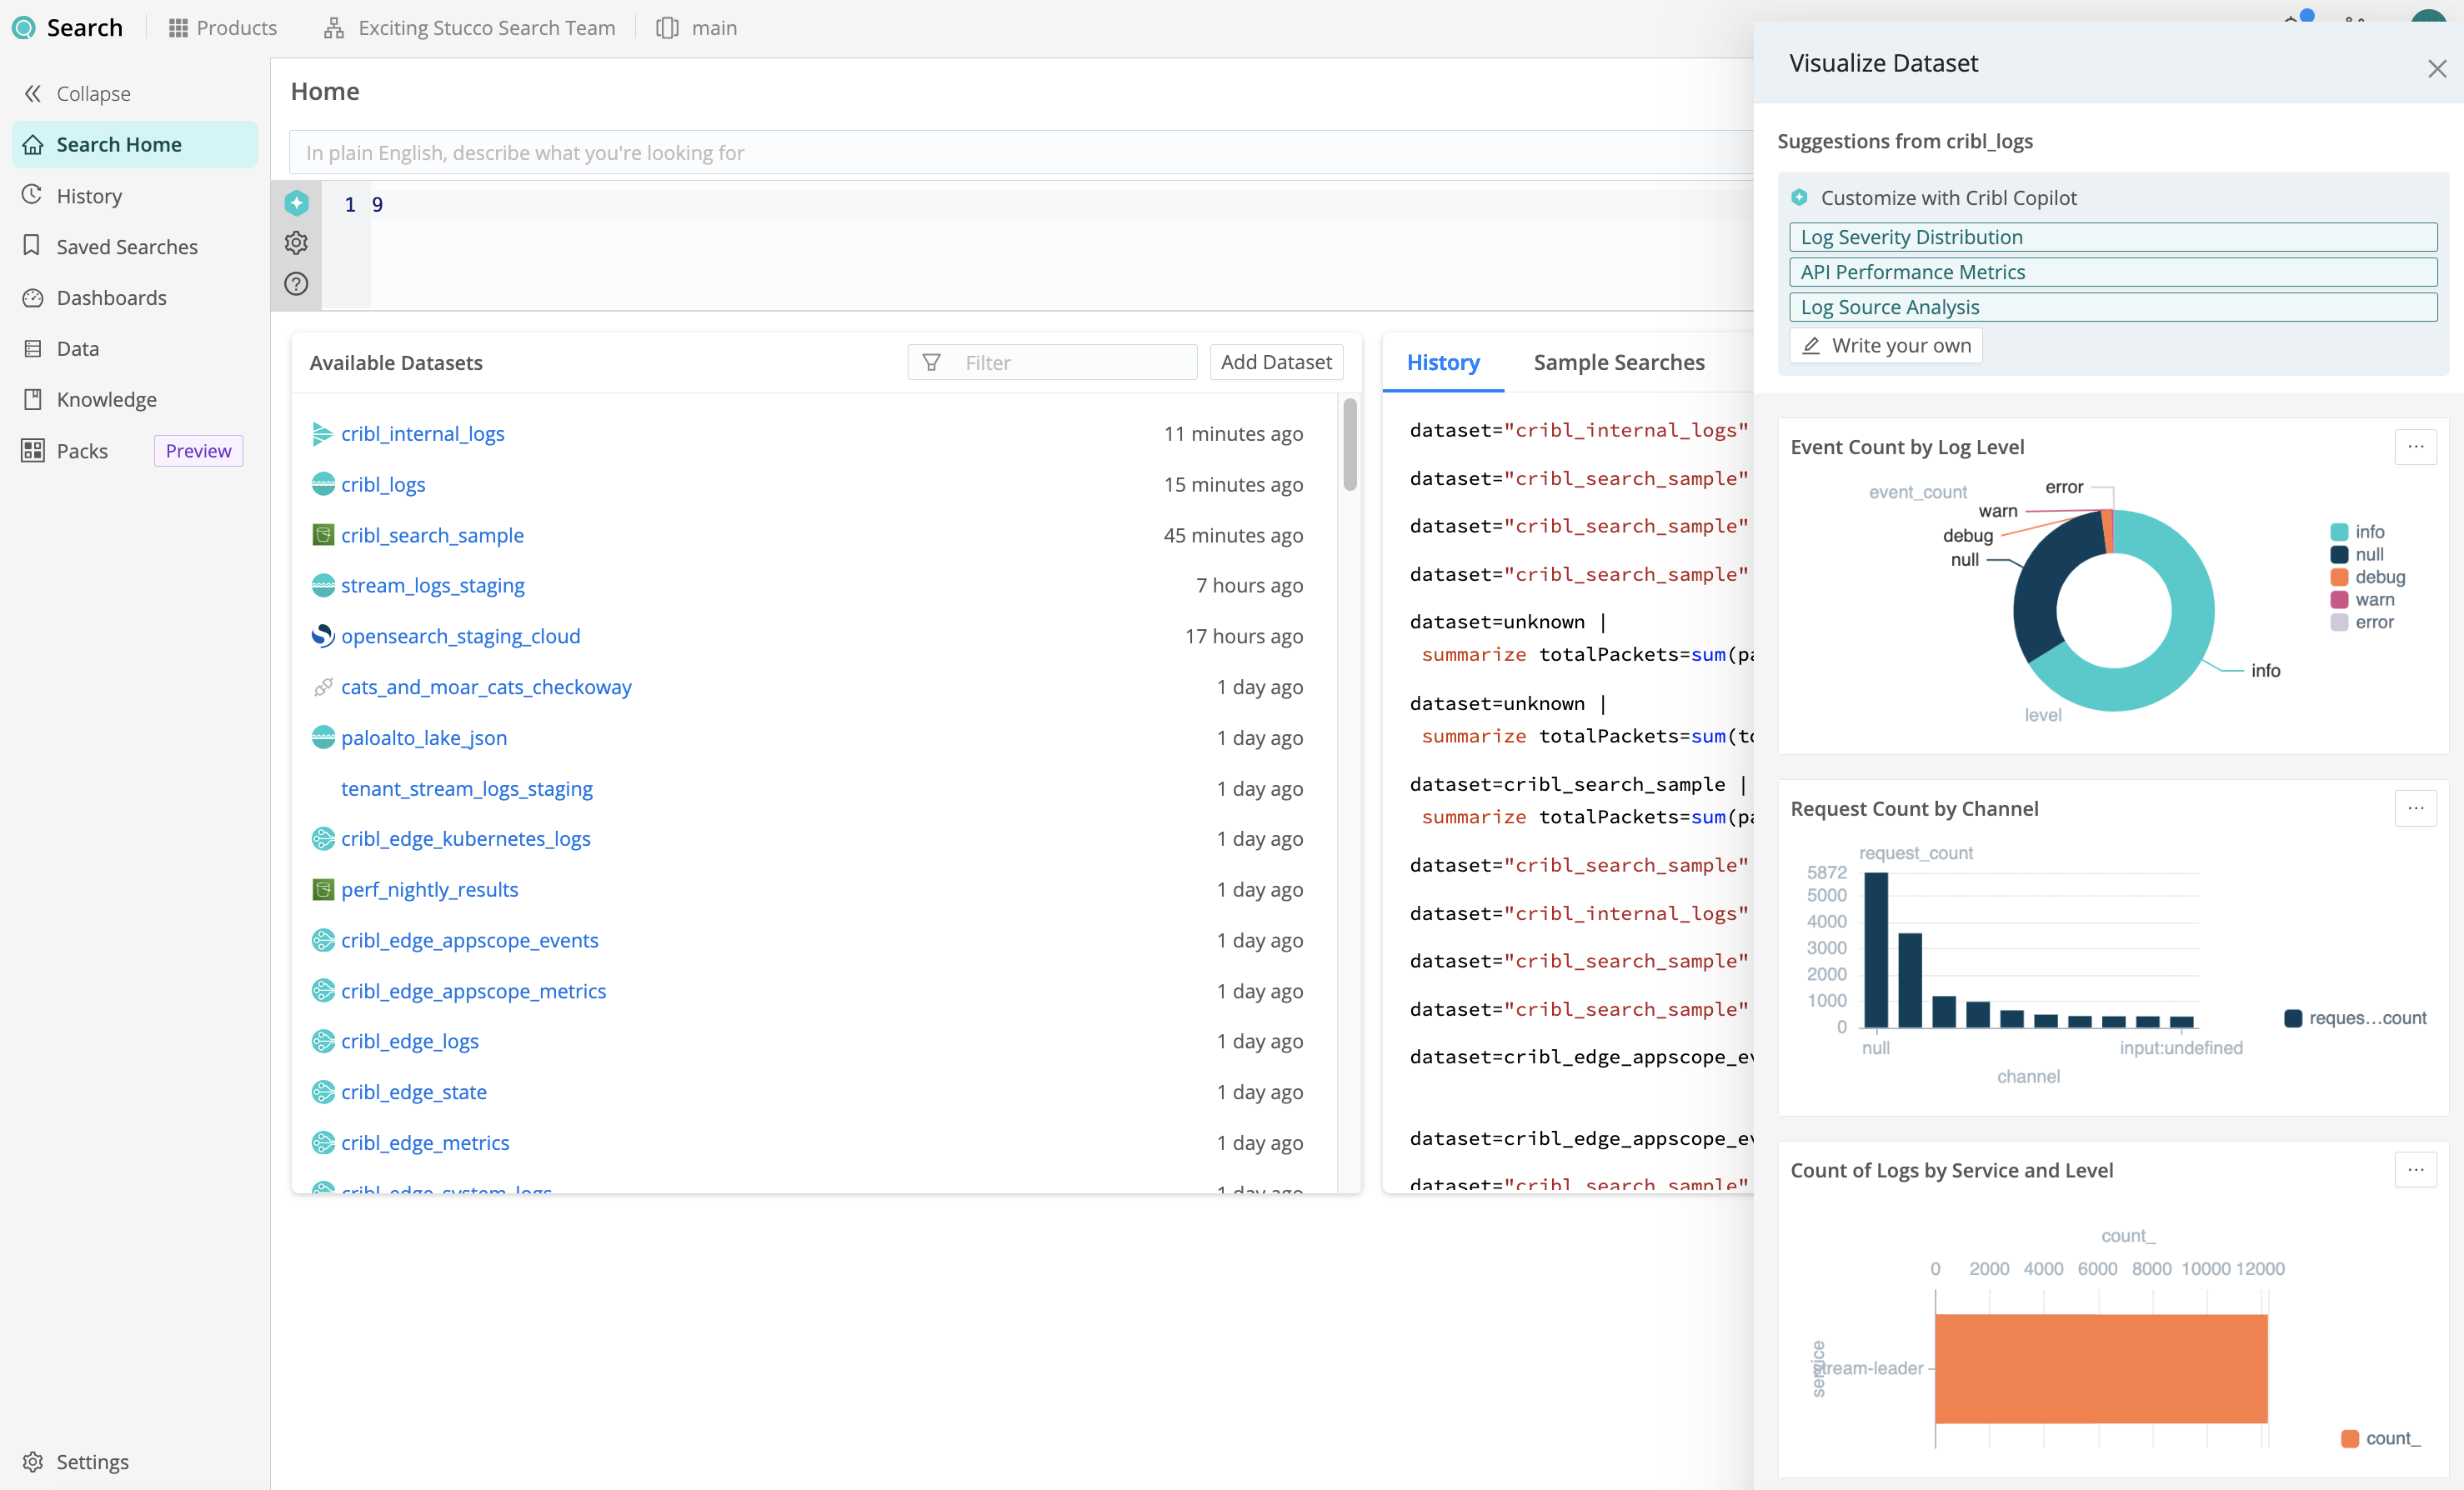Image resolution: width=2464 pixels, height=1490 pixels.
Task: Open query editor settings gear
Action: point(296,243)
